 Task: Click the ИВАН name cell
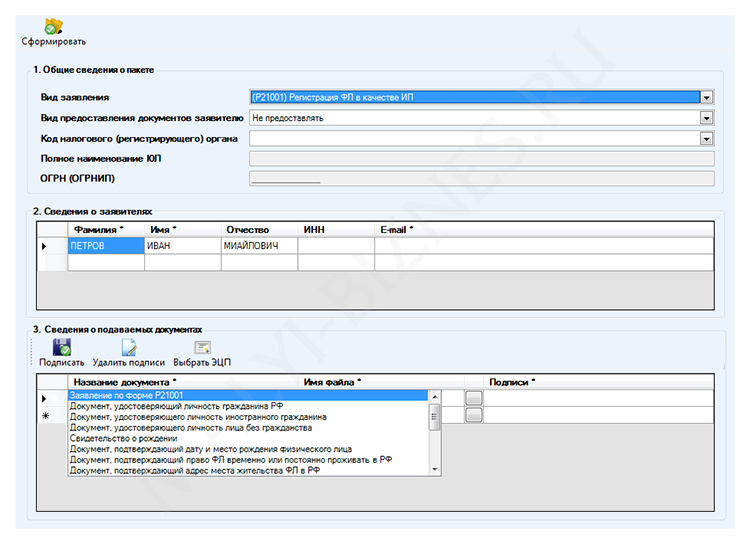(x=182, y=245)
